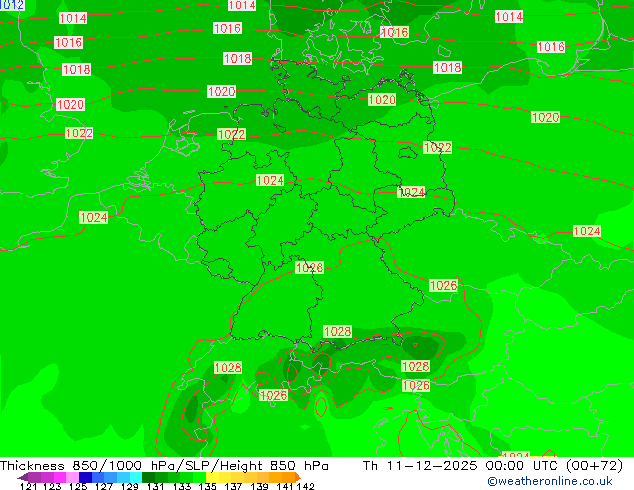Click the purple left arrow tip of the color scale
This screenshot has width=634, height=490.
23,477
